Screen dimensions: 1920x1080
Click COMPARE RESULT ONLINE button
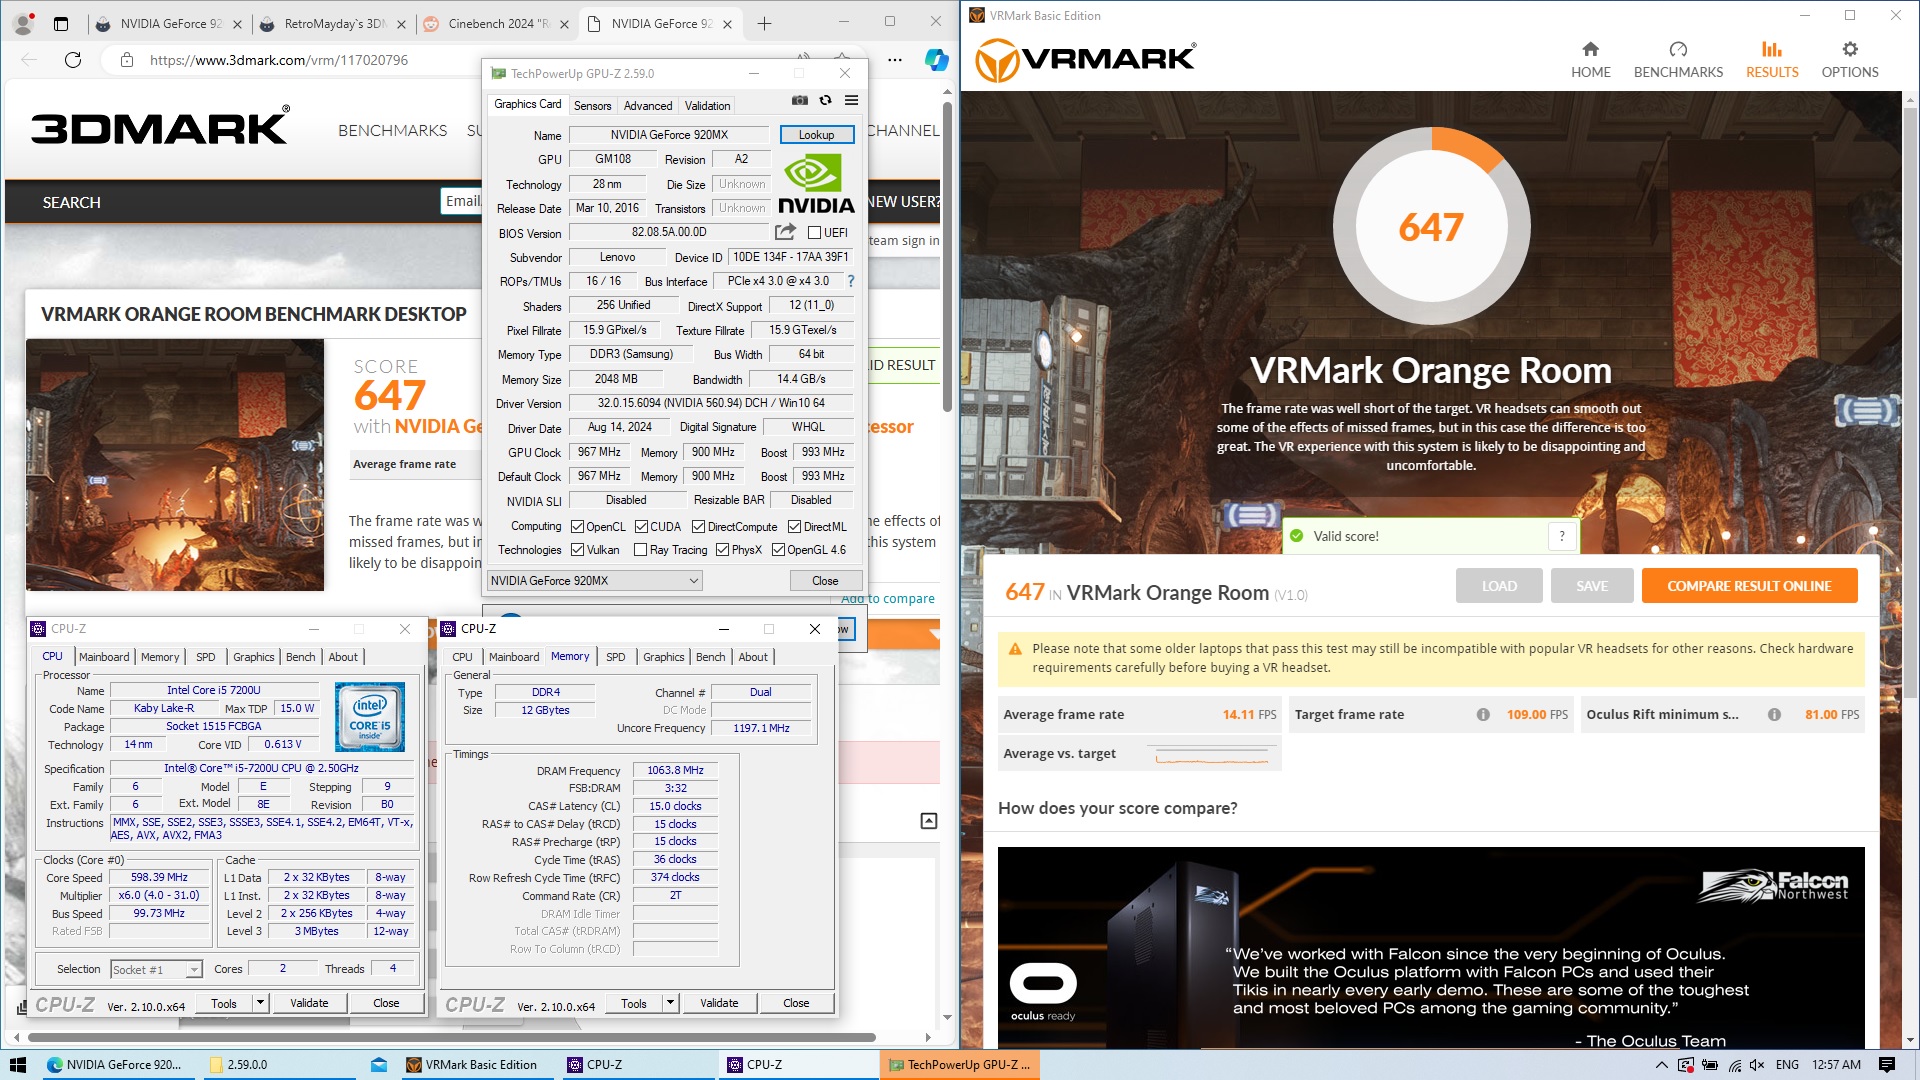point(1749,586)
